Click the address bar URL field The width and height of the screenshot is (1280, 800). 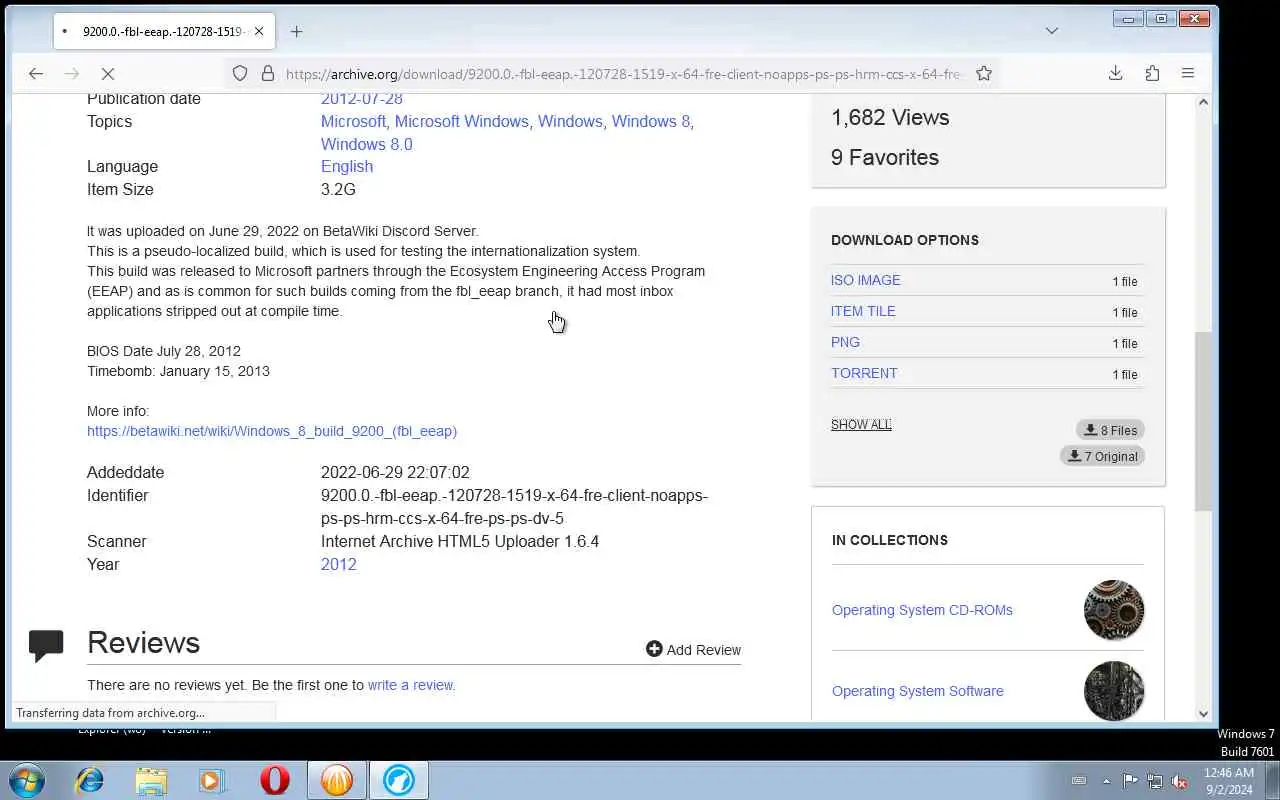click(x=622, y=73)
